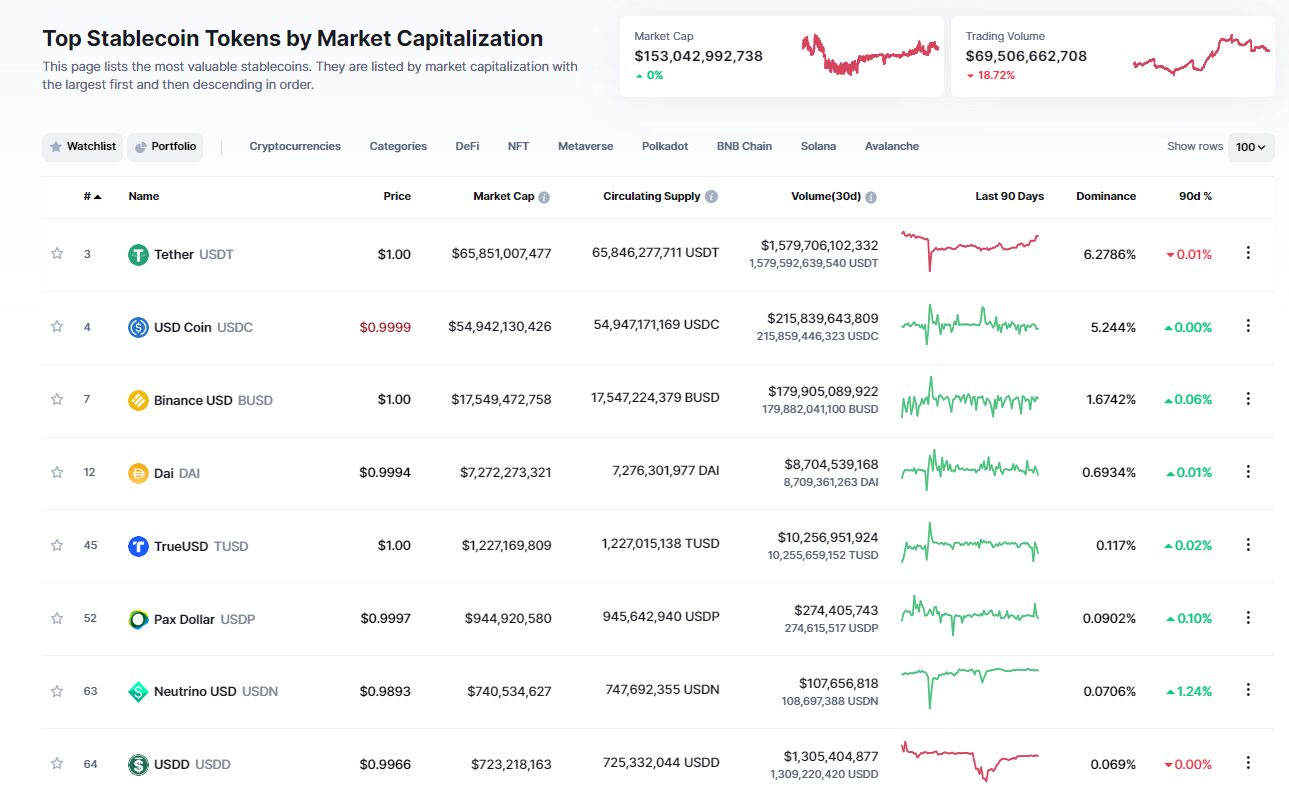Favorite Binance USD with the star
1289x798 pixels.
point(57,399)
